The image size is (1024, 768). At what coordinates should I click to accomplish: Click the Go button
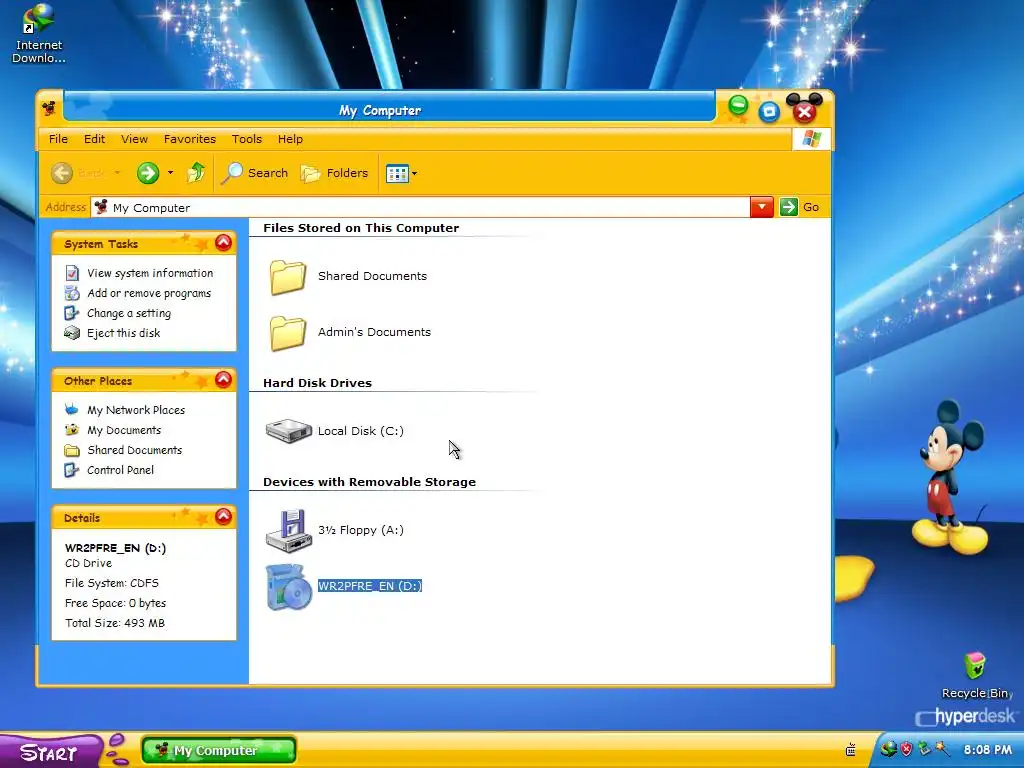tap(799, 207)
